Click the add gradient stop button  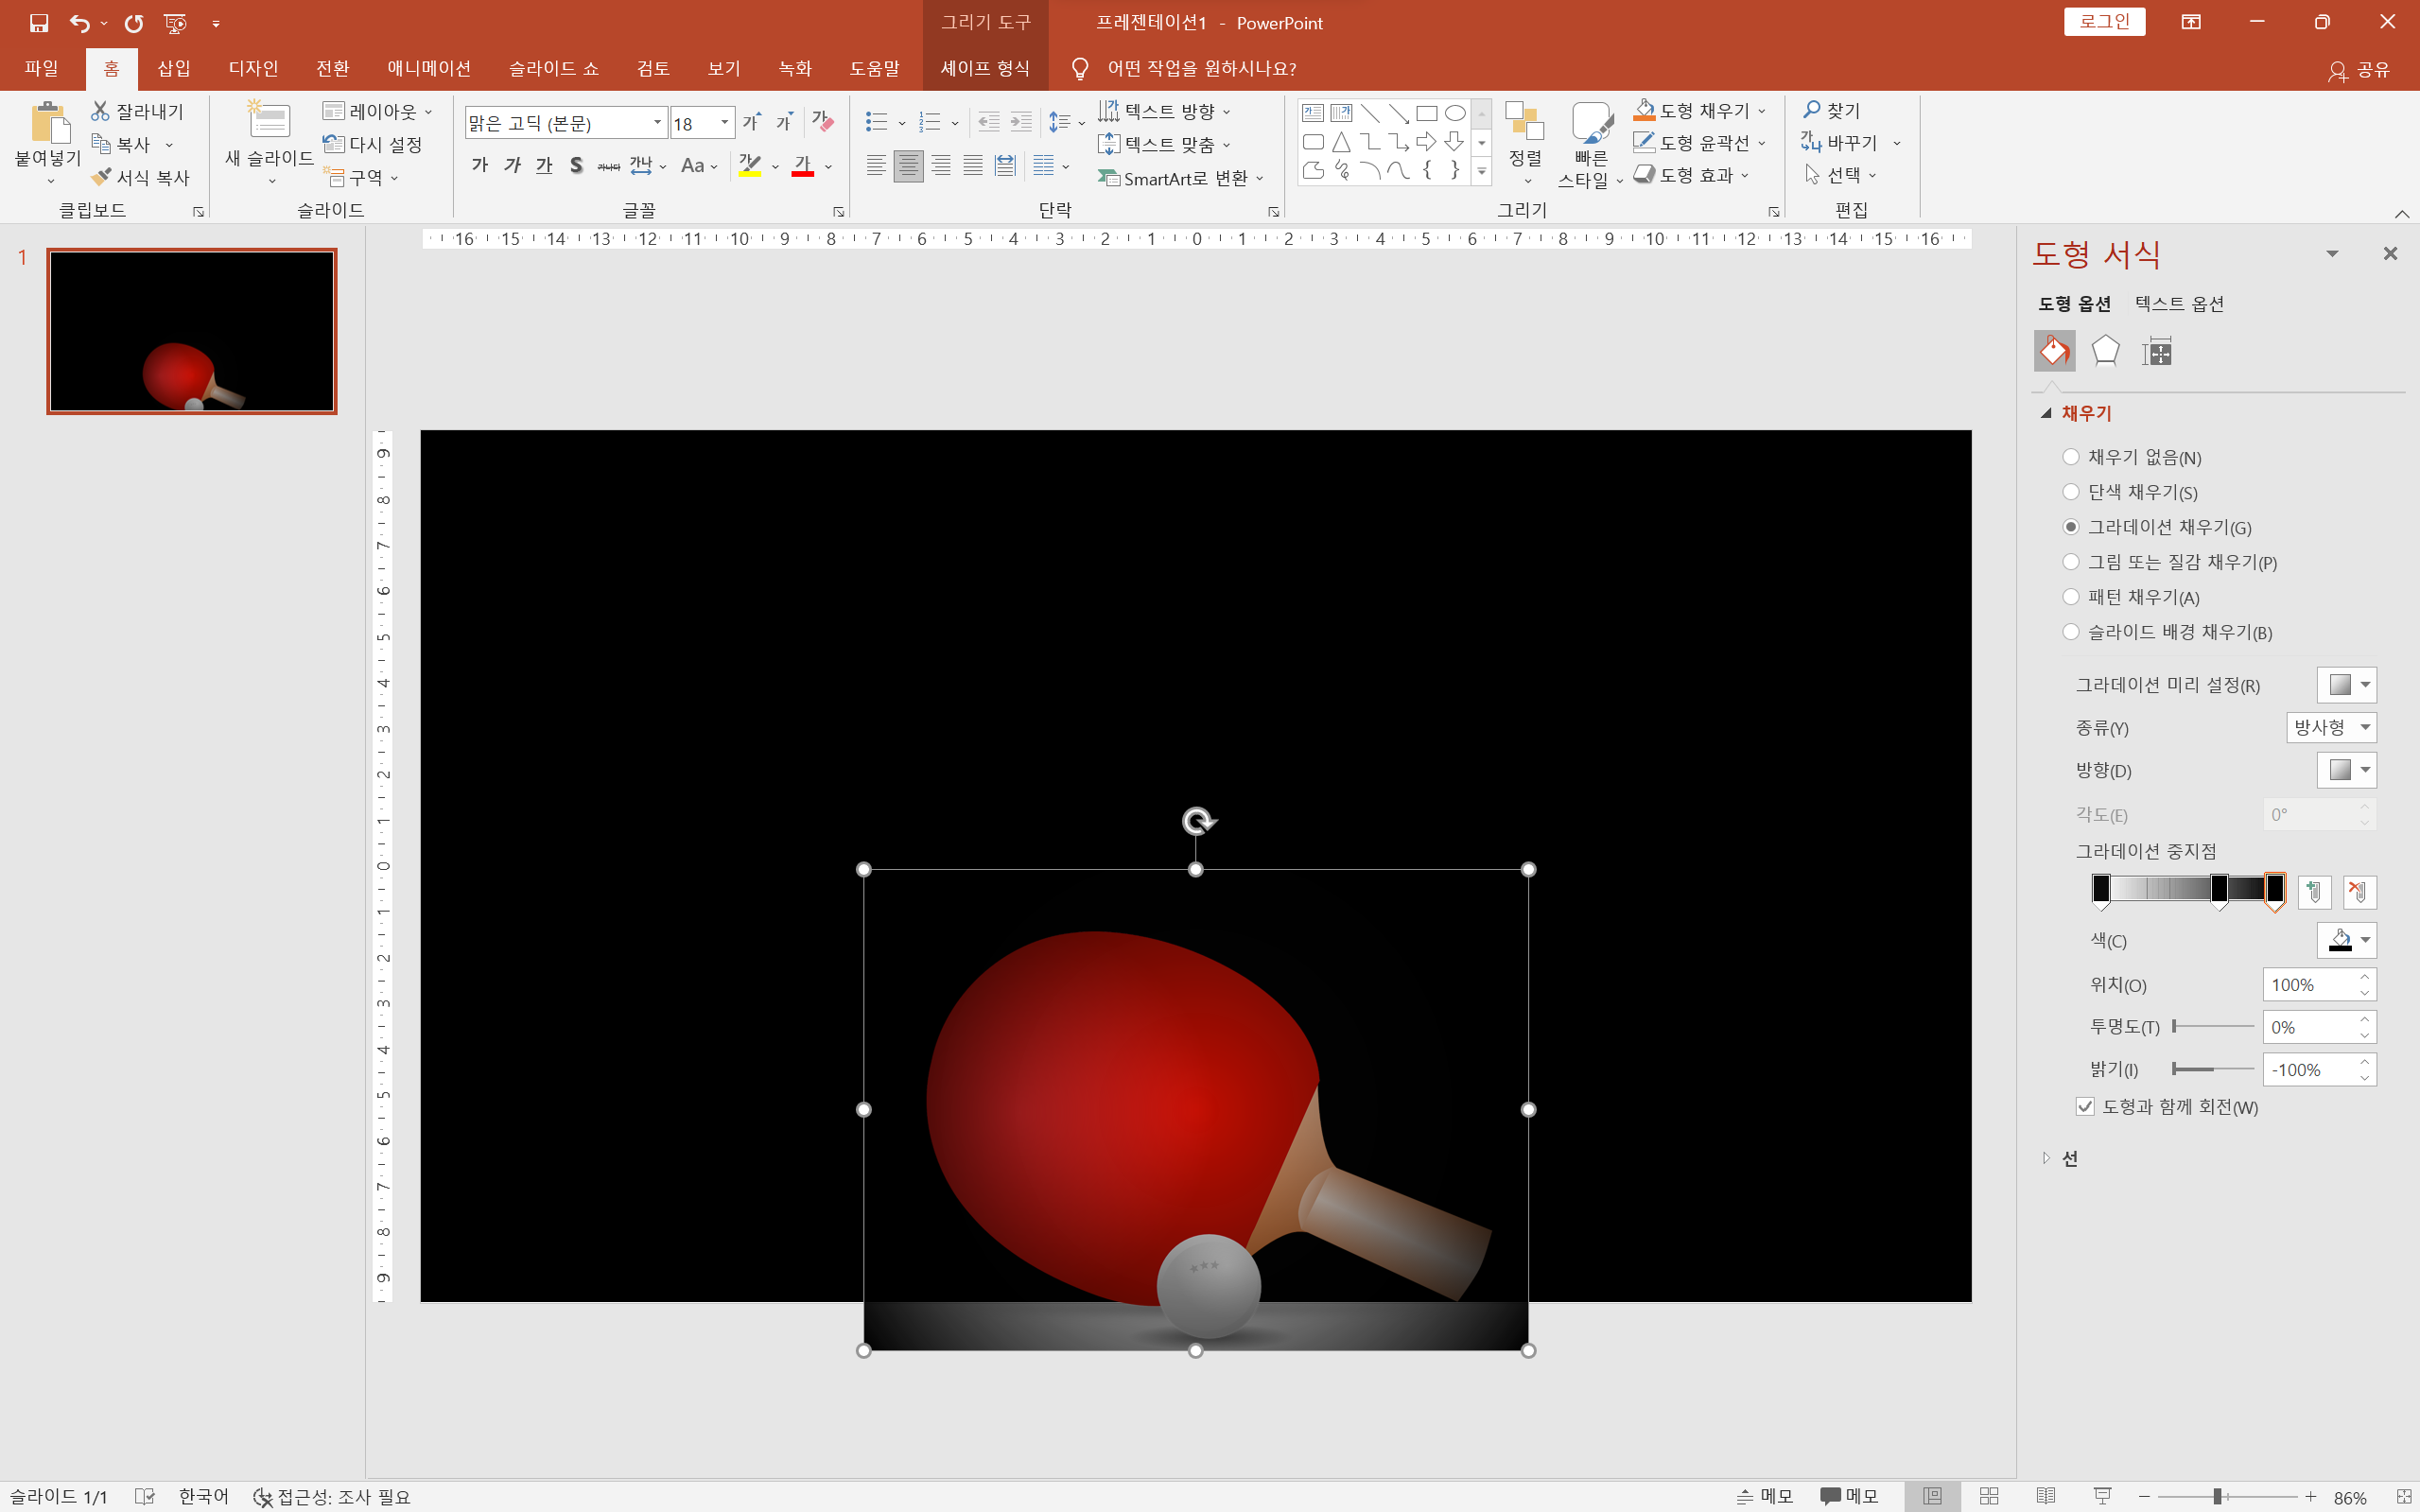point(2314,891)
